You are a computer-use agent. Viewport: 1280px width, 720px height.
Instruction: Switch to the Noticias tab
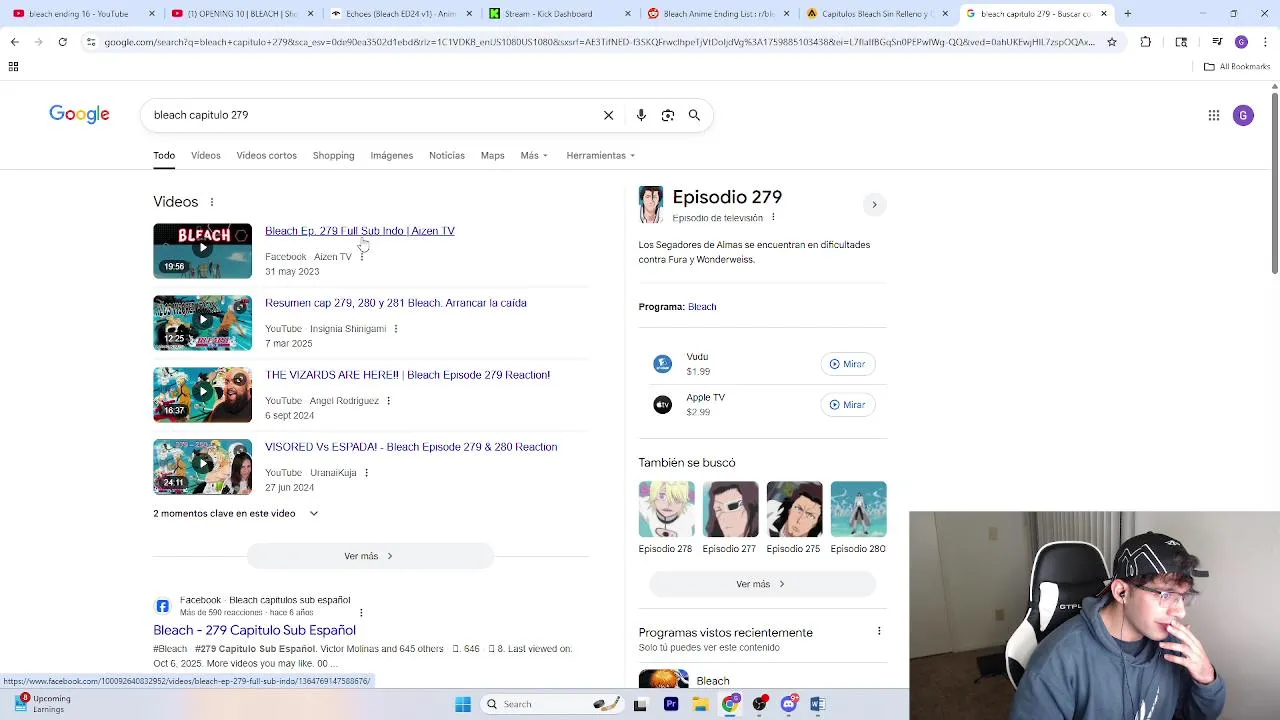(x=447, y=155)
